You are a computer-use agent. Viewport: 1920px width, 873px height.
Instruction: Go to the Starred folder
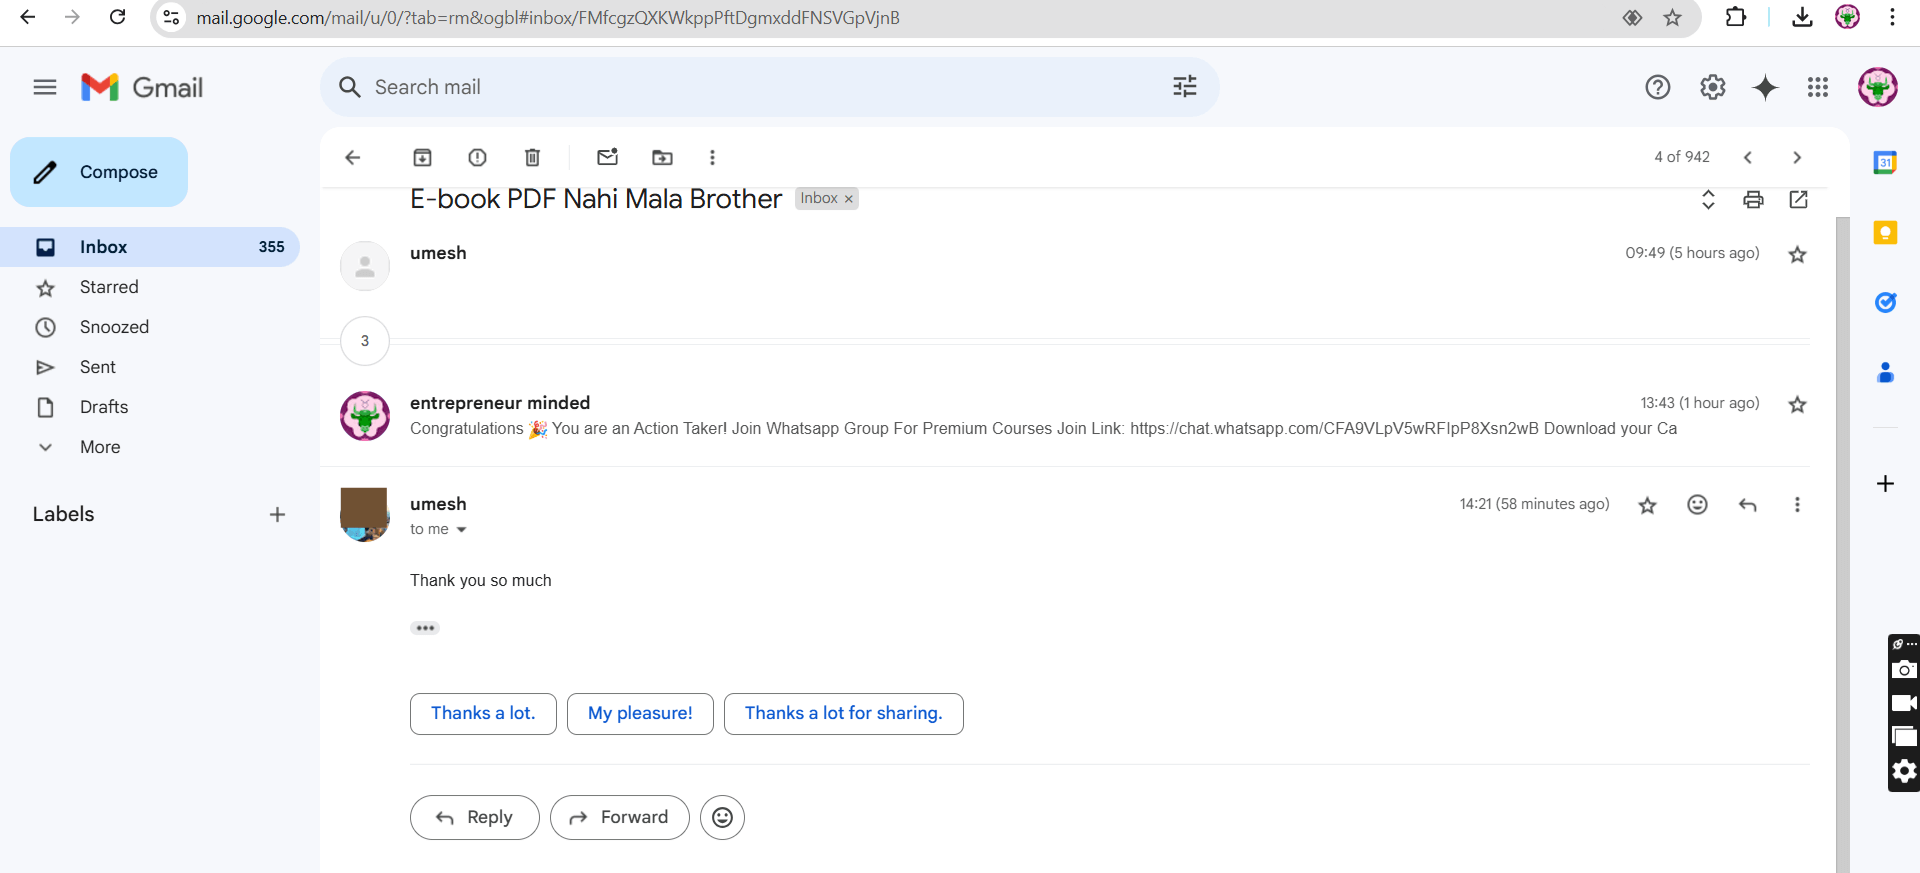coord(109,287)
